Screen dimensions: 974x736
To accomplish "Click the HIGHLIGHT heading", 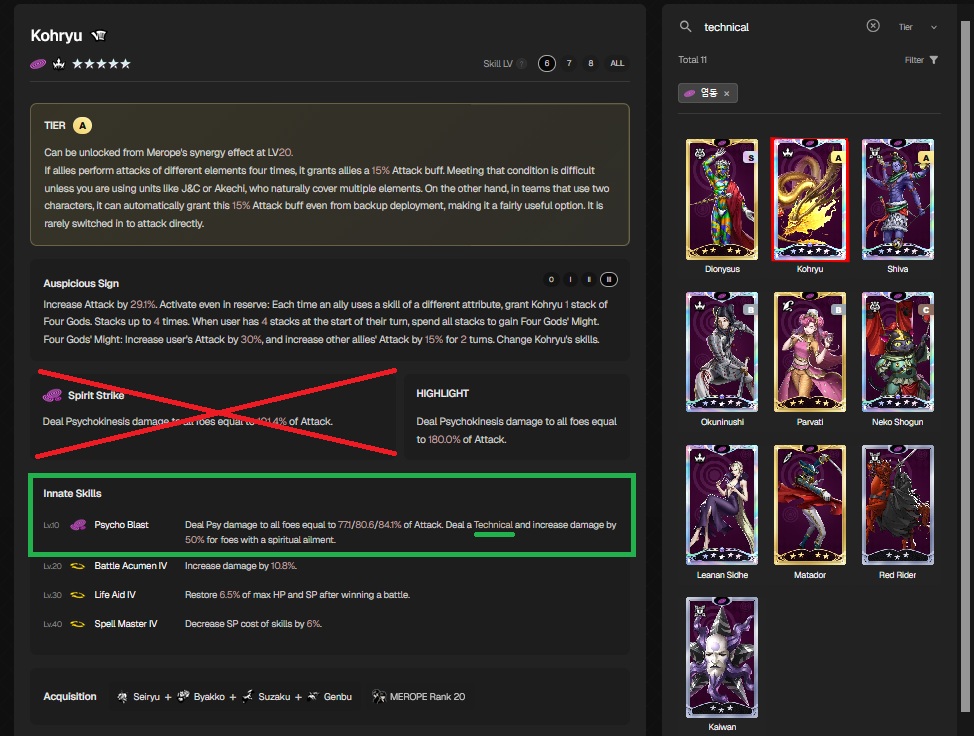I will coord(442,393).
